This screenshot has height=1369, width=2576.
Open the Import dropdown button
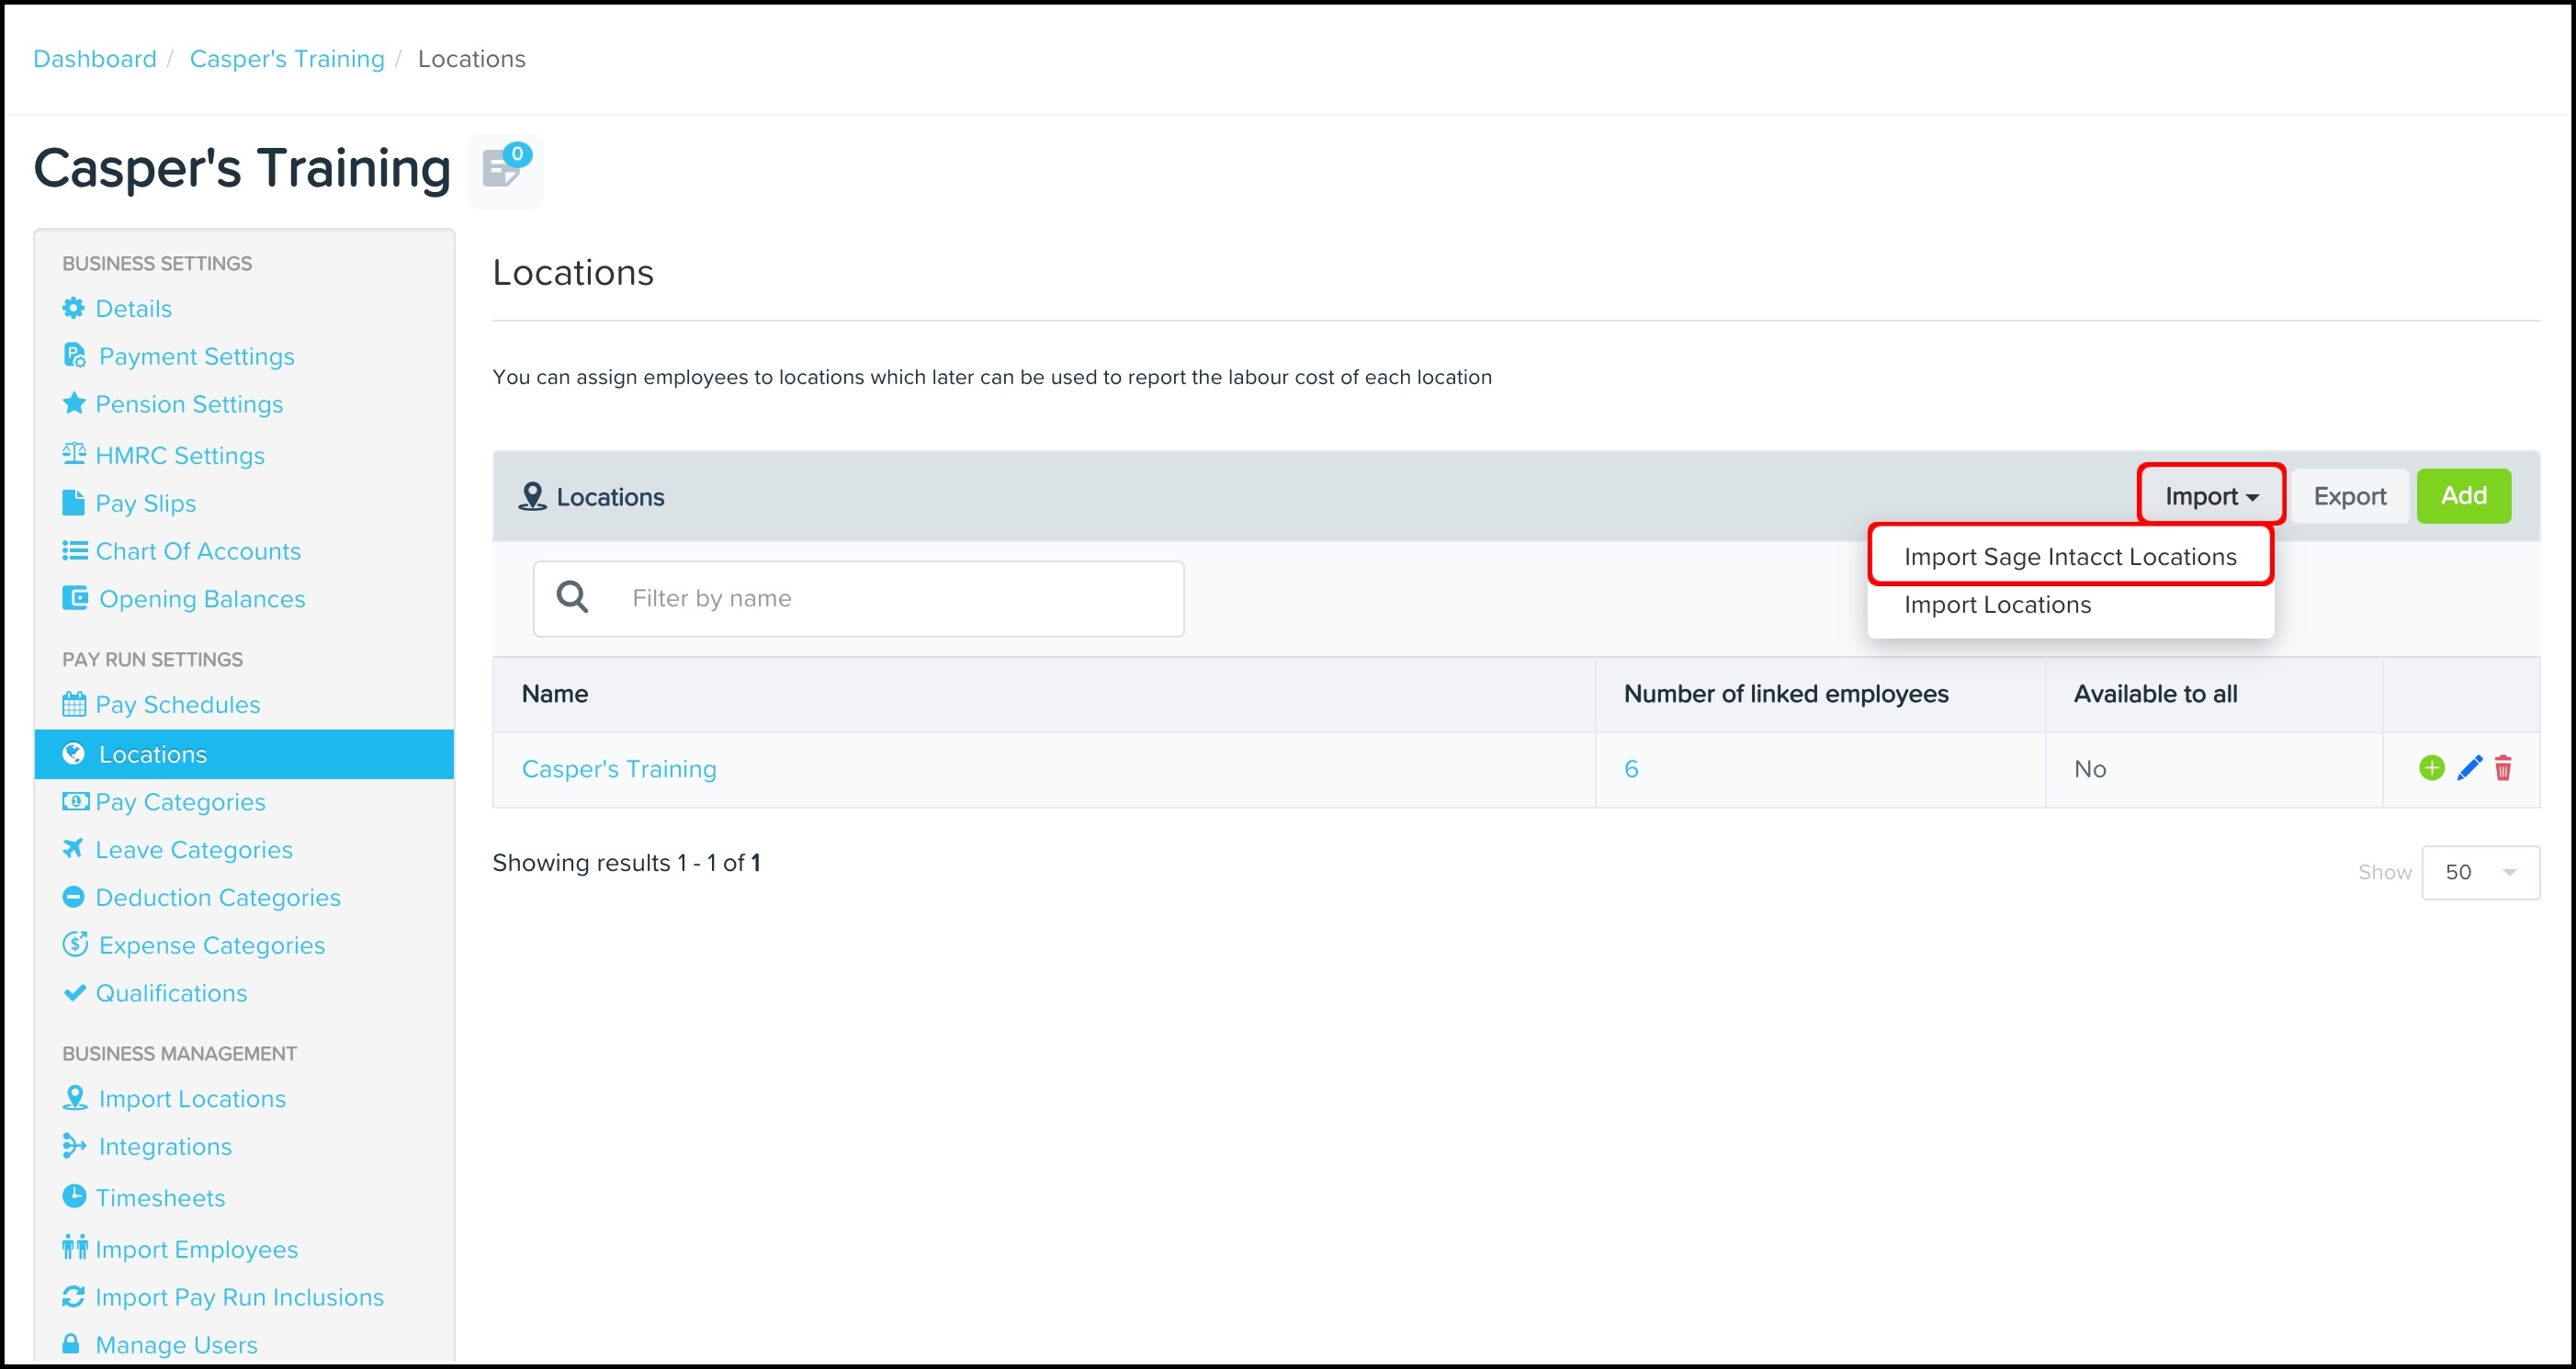click(x=2211, y=496)
